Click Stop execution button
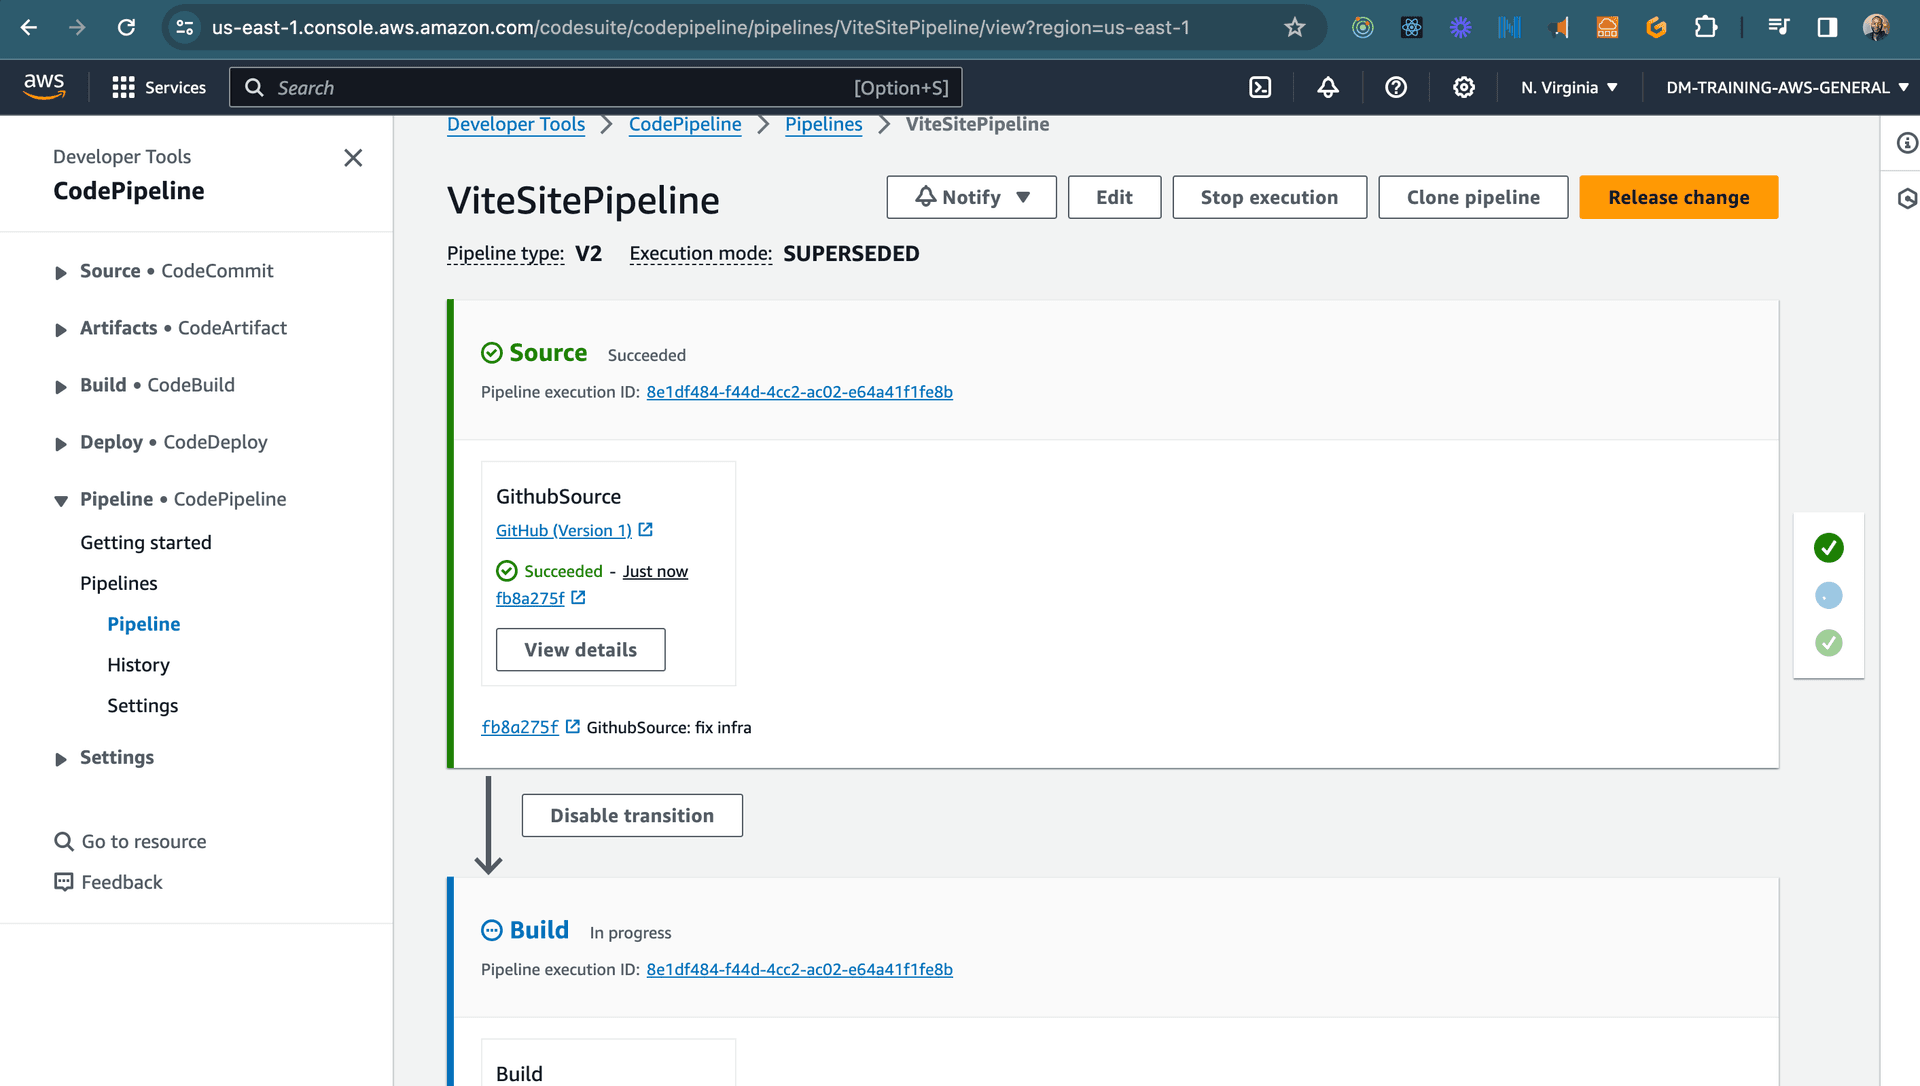The width and height of the screenshot is (1920, 1086). pyautogui.click(x=1269, y=197)
